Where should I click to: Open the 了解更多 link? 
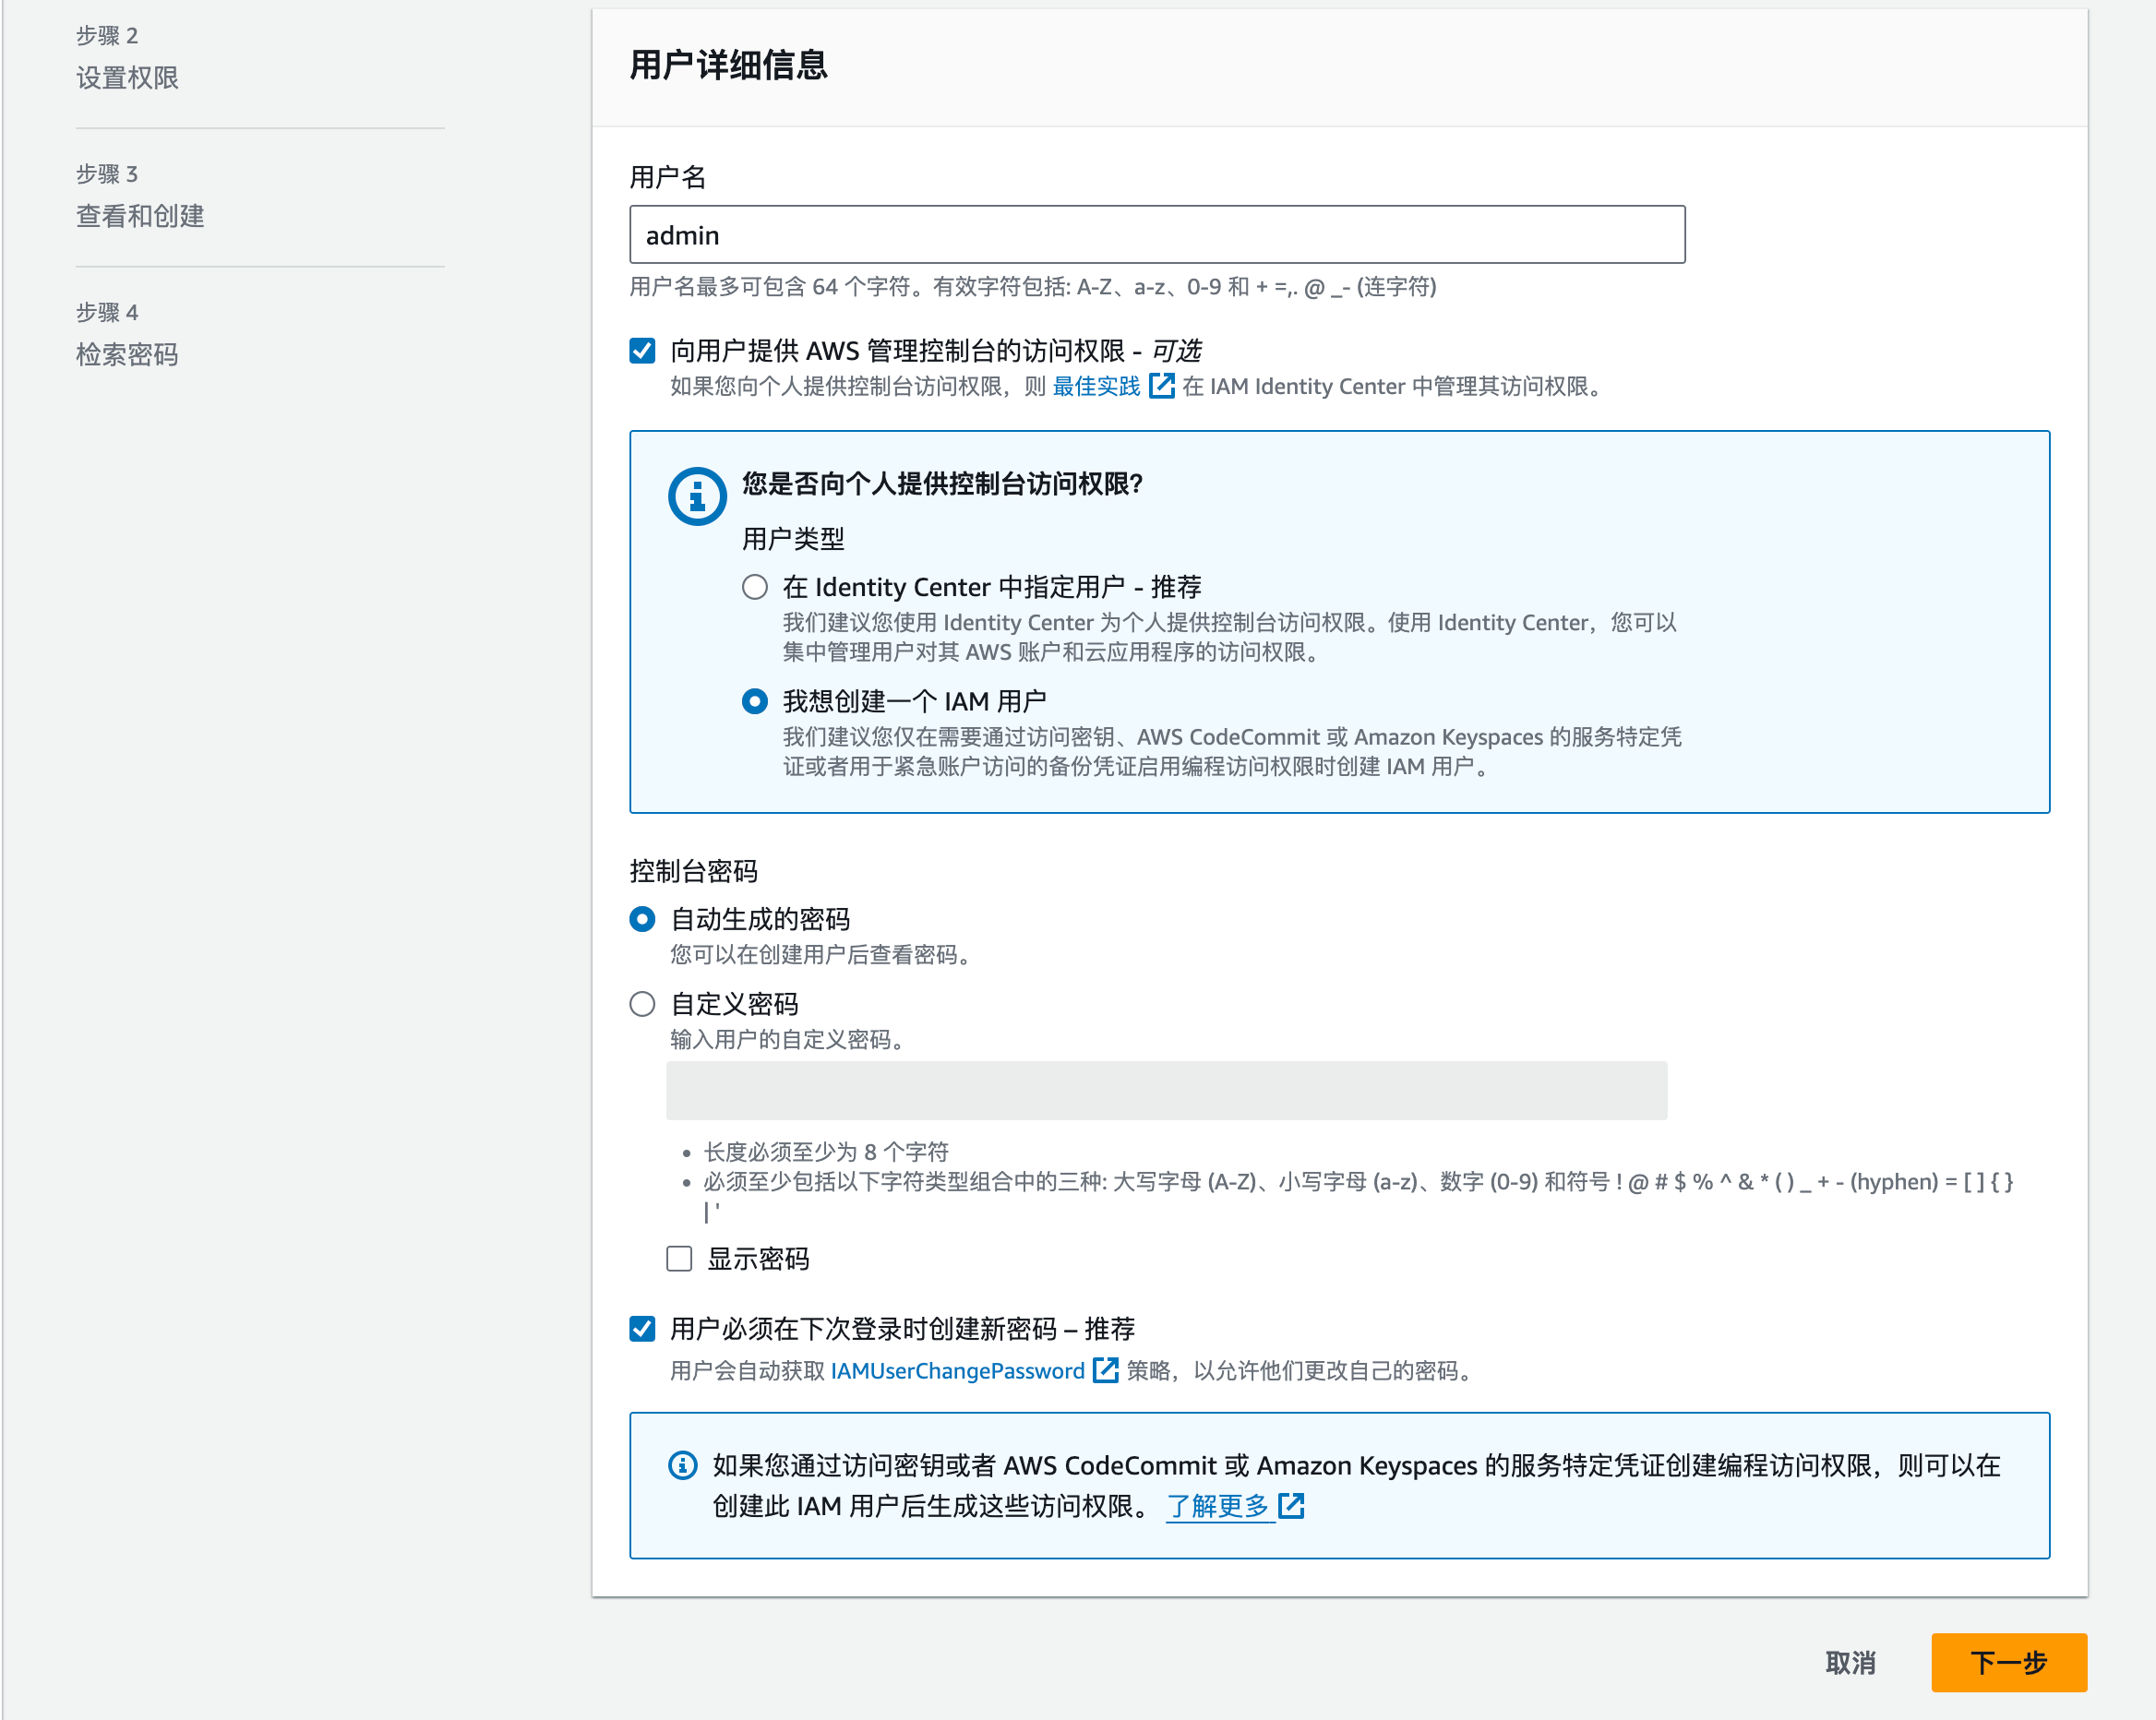coord(1217,1506)
